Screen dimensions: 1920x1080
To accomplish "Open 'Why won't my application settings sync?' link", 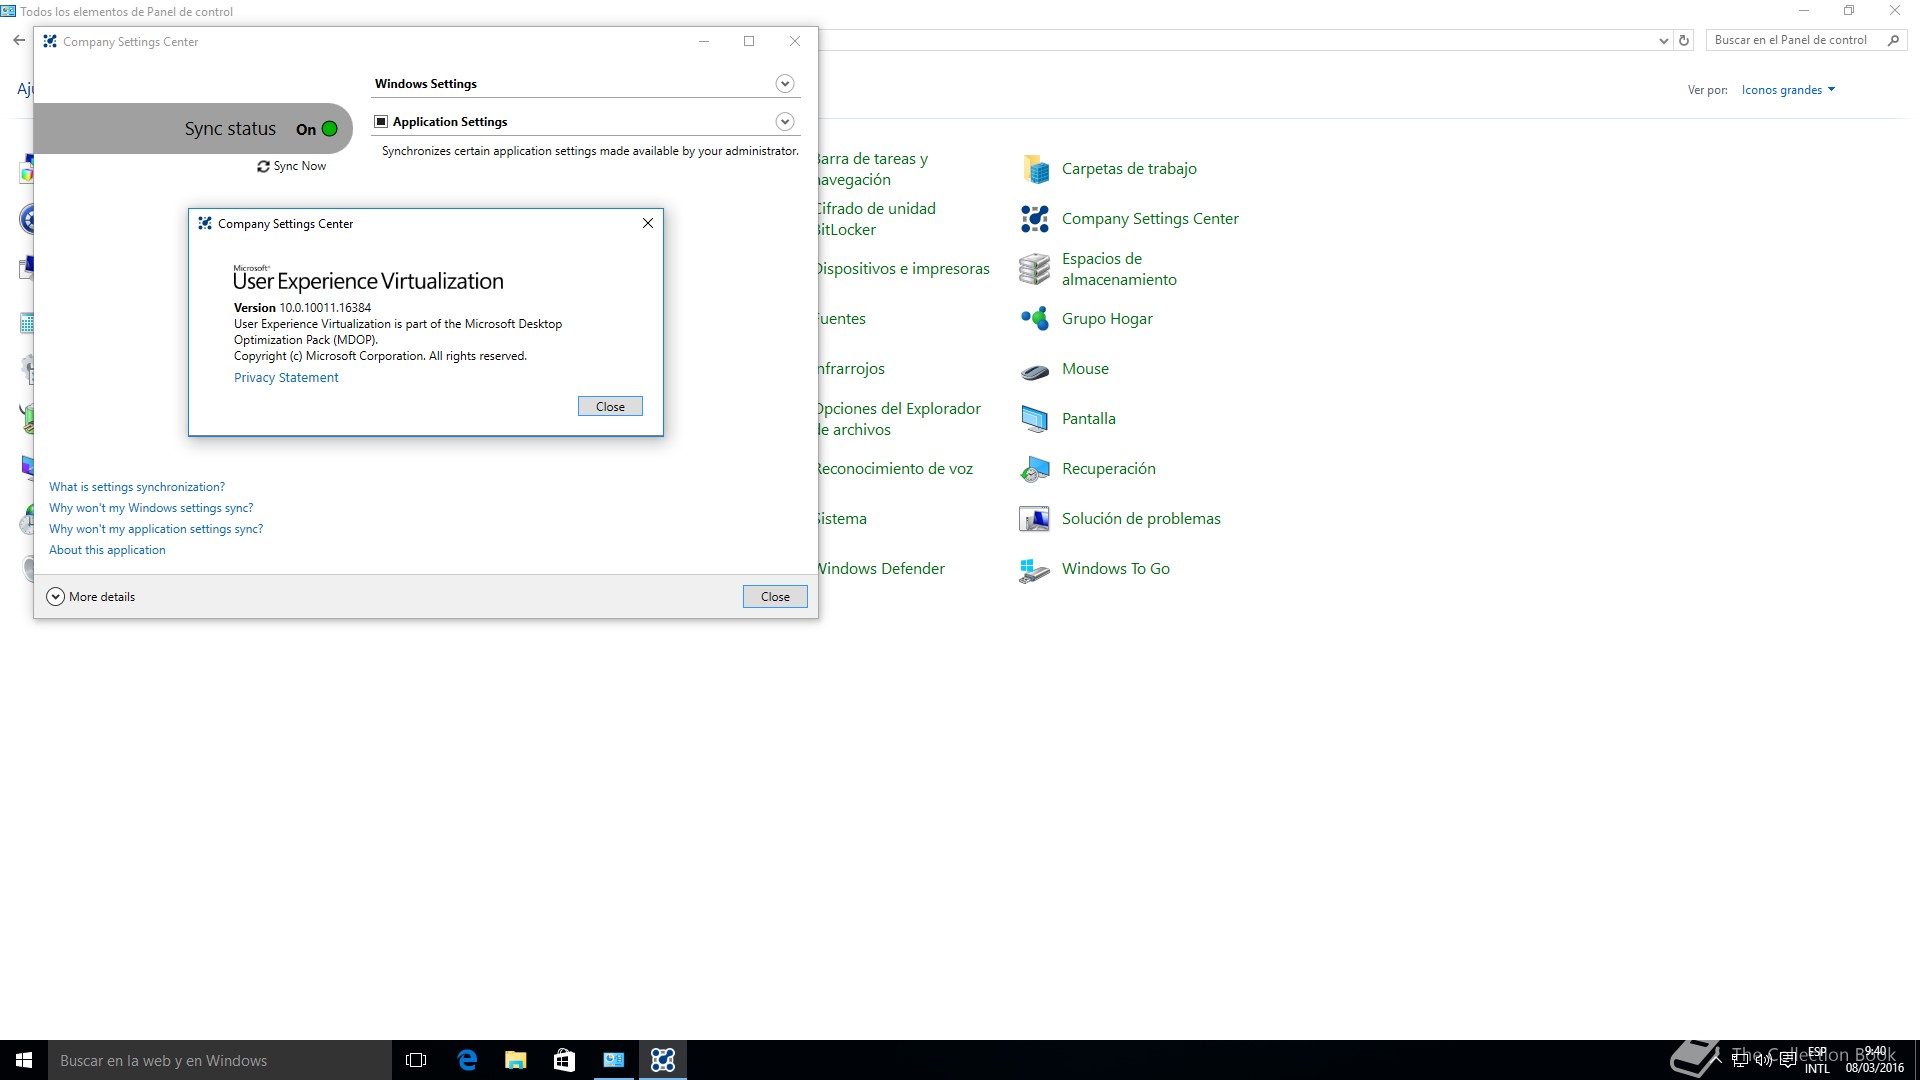I will (x=156, y=529).
